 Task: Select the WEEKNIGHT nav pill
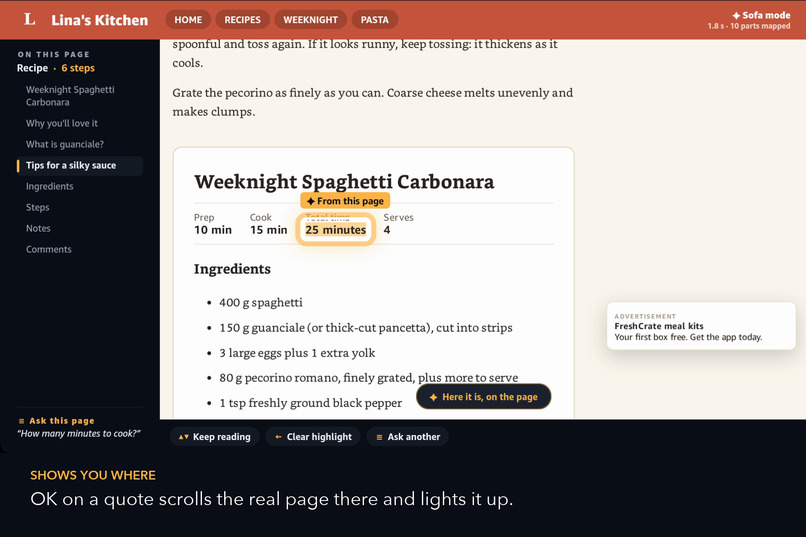pyautogui.click(x=310, y=20)
